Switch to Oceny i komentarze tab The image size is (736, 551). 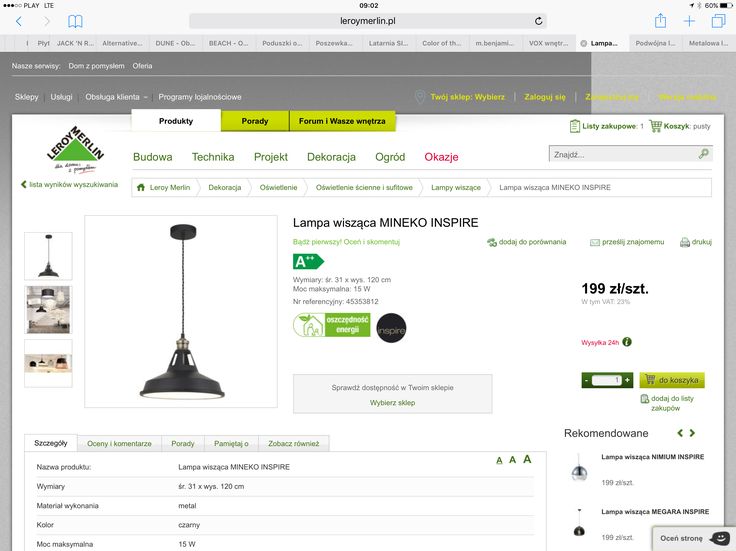[x=119, y=444]
